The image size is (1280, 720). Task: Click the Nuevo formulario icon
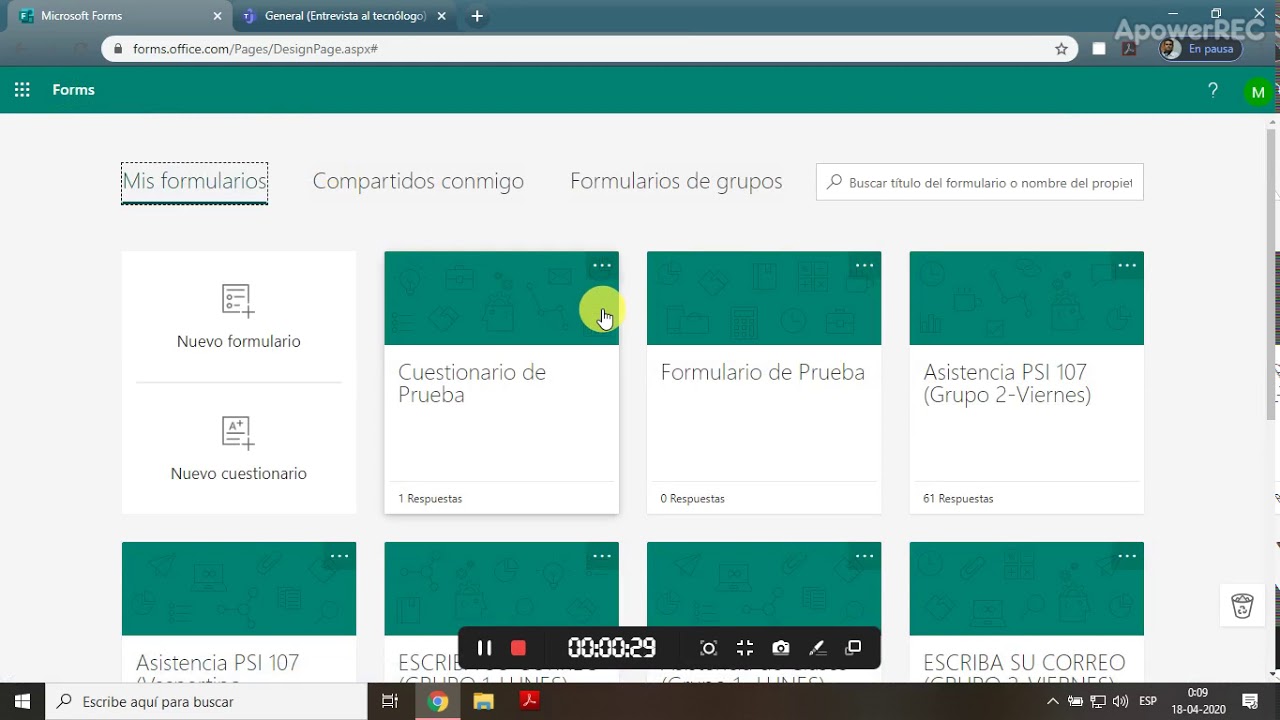pyautogui.click(x=238, y=299)
